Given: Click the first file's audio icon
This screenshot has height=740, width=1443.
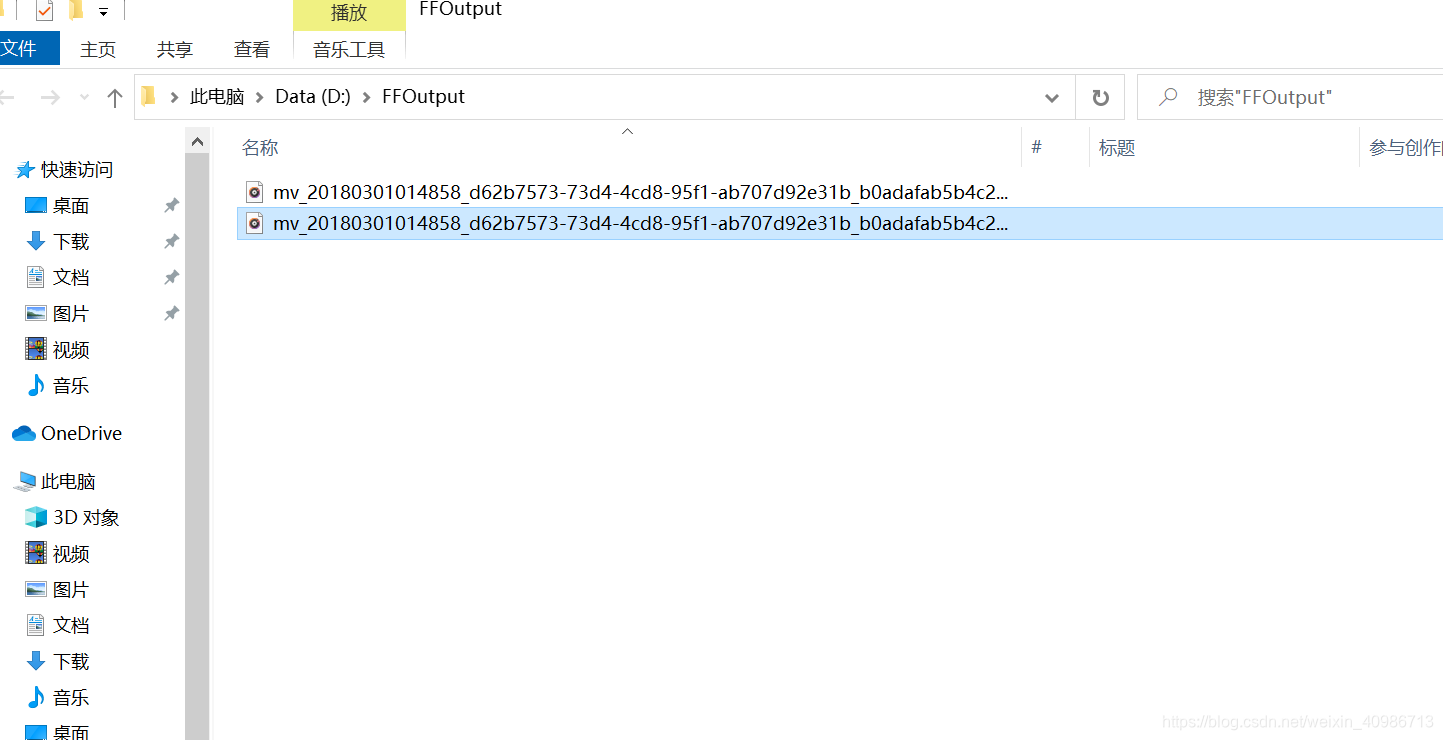Looking at the screenshot, I should point(254,192).
